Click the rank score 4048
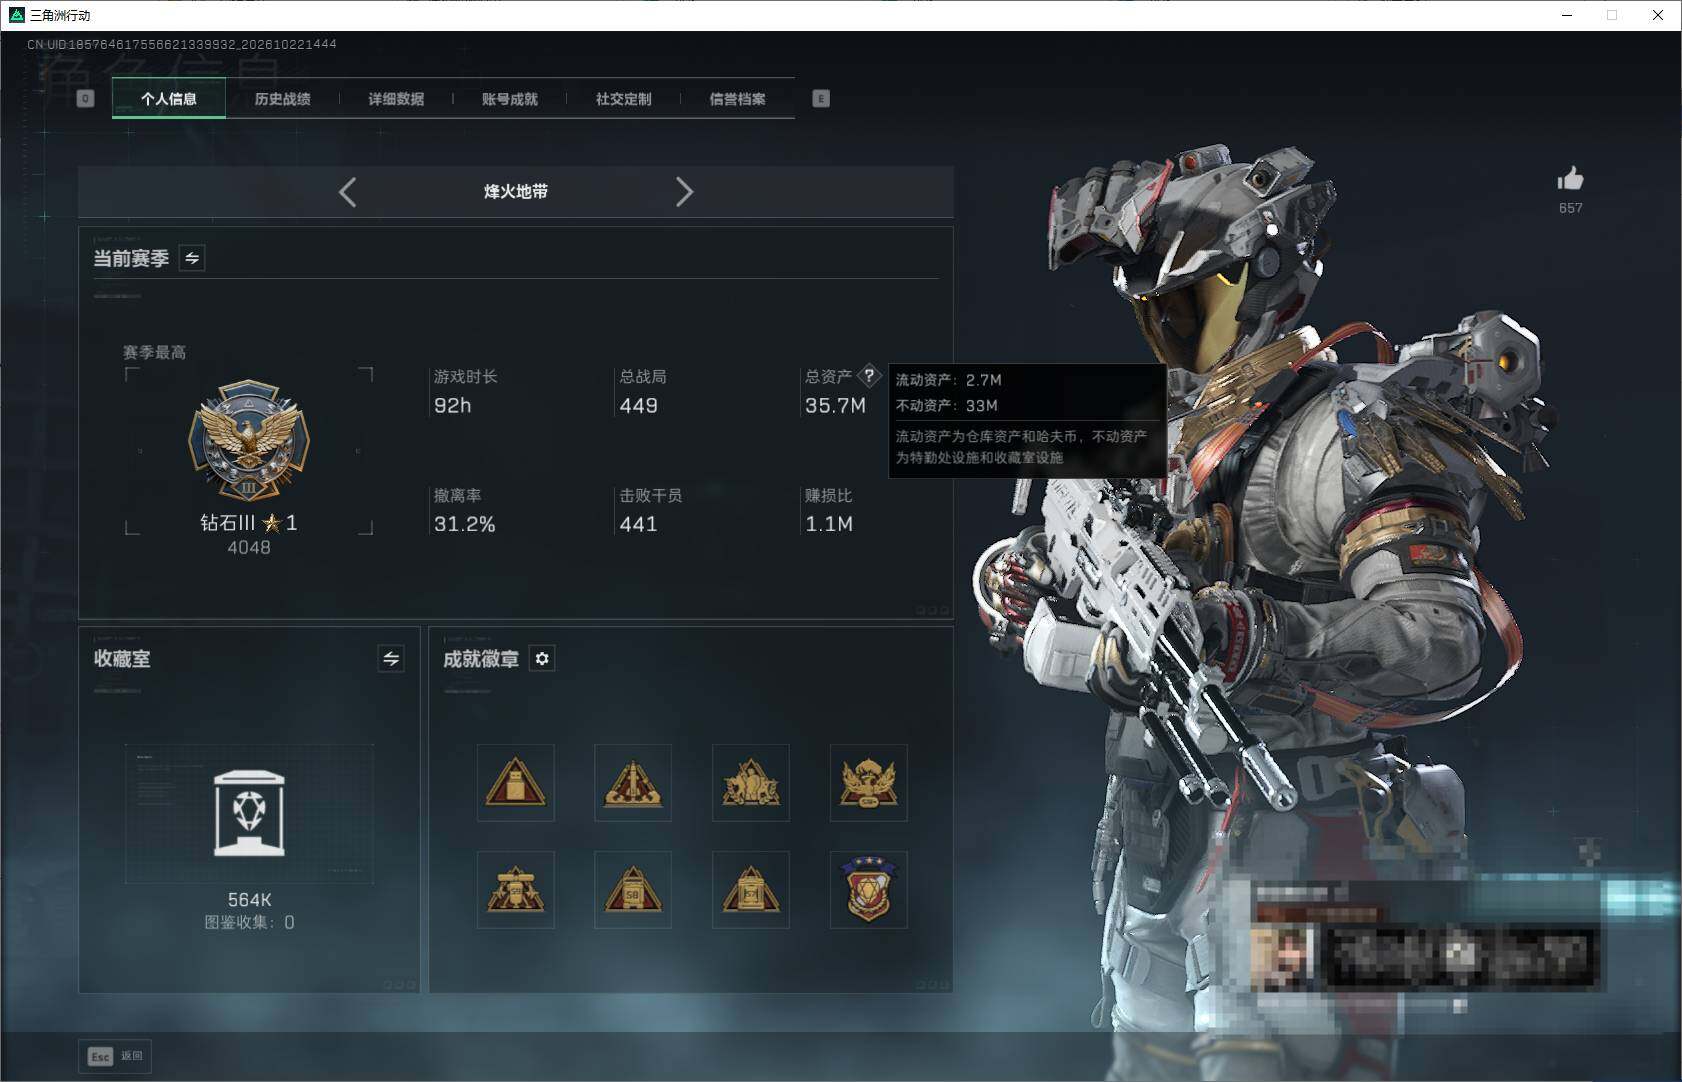 point(249,548)
